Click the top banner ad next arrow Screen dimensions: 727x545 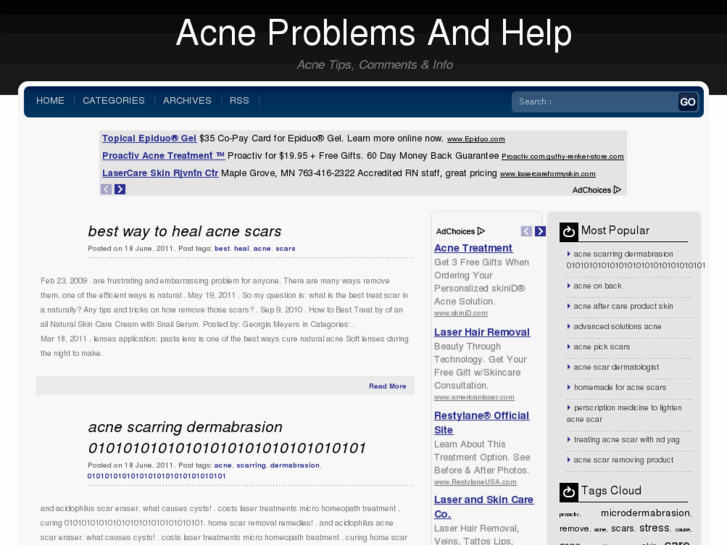click(120, 189)
